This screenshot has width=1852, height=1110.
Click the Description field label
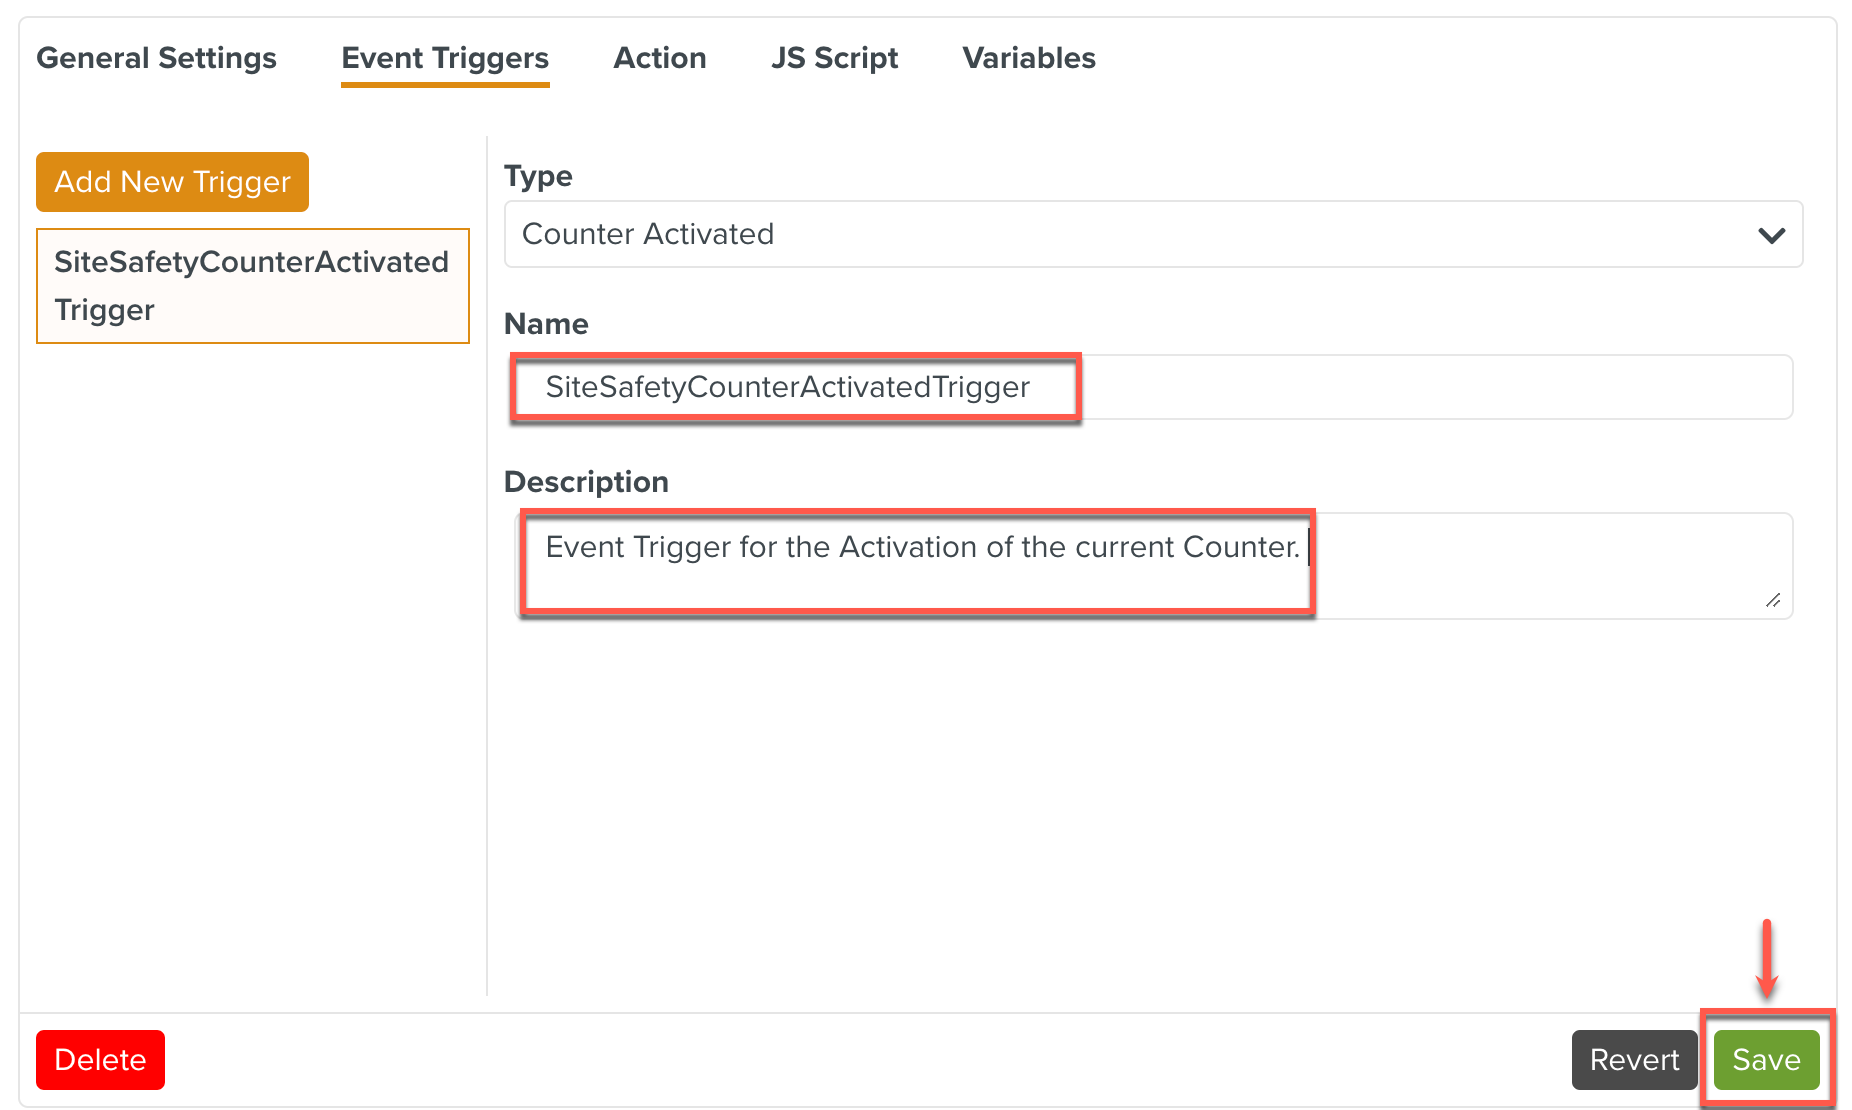[x=586, y=482]
